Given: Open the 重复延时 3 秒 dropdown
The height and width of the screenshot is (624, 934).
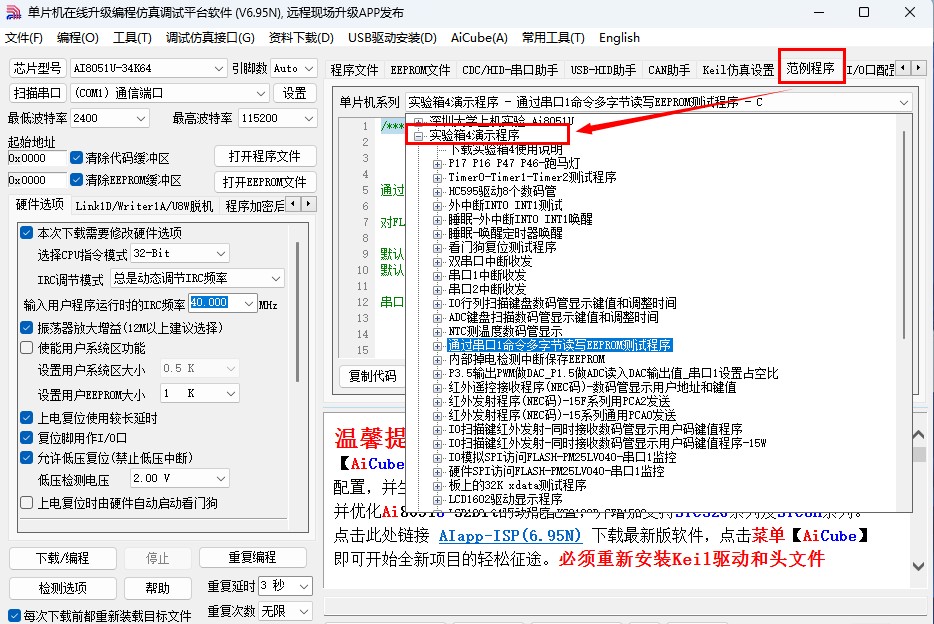Looking at the screenshot, I should (285, 586).
